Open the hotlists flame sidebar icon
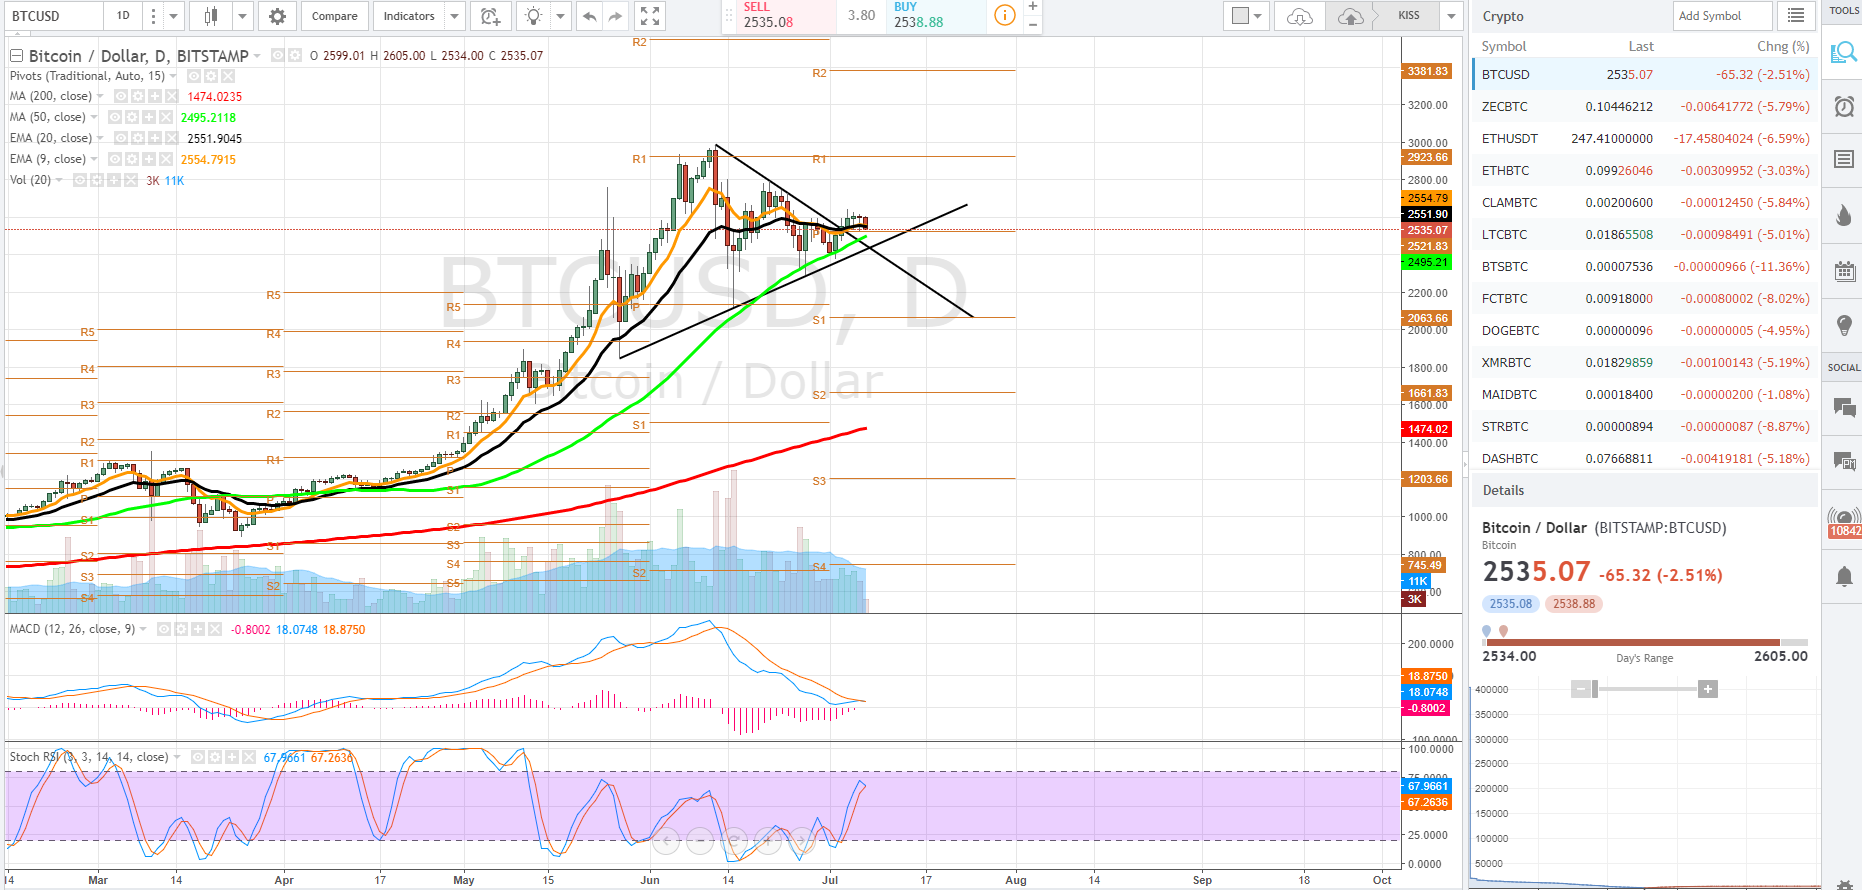This screenshot has height=890, width=1862. click(1844, 215)
